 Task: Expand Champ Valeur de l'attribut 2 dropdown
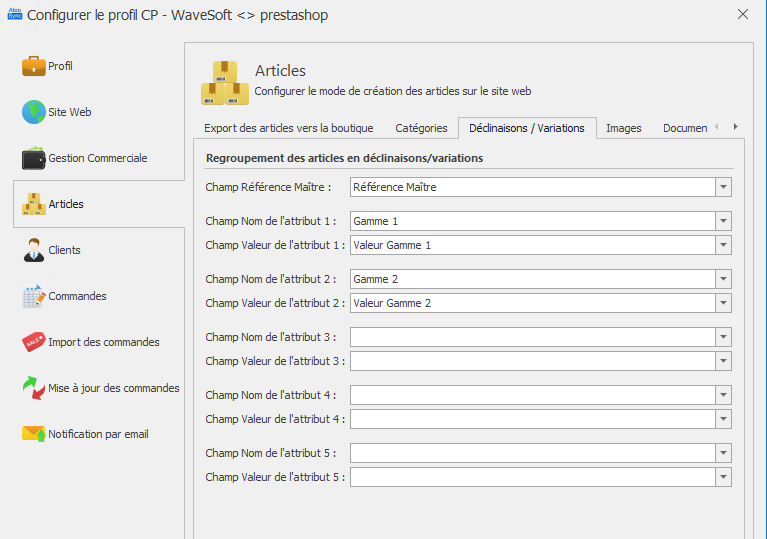723,303
